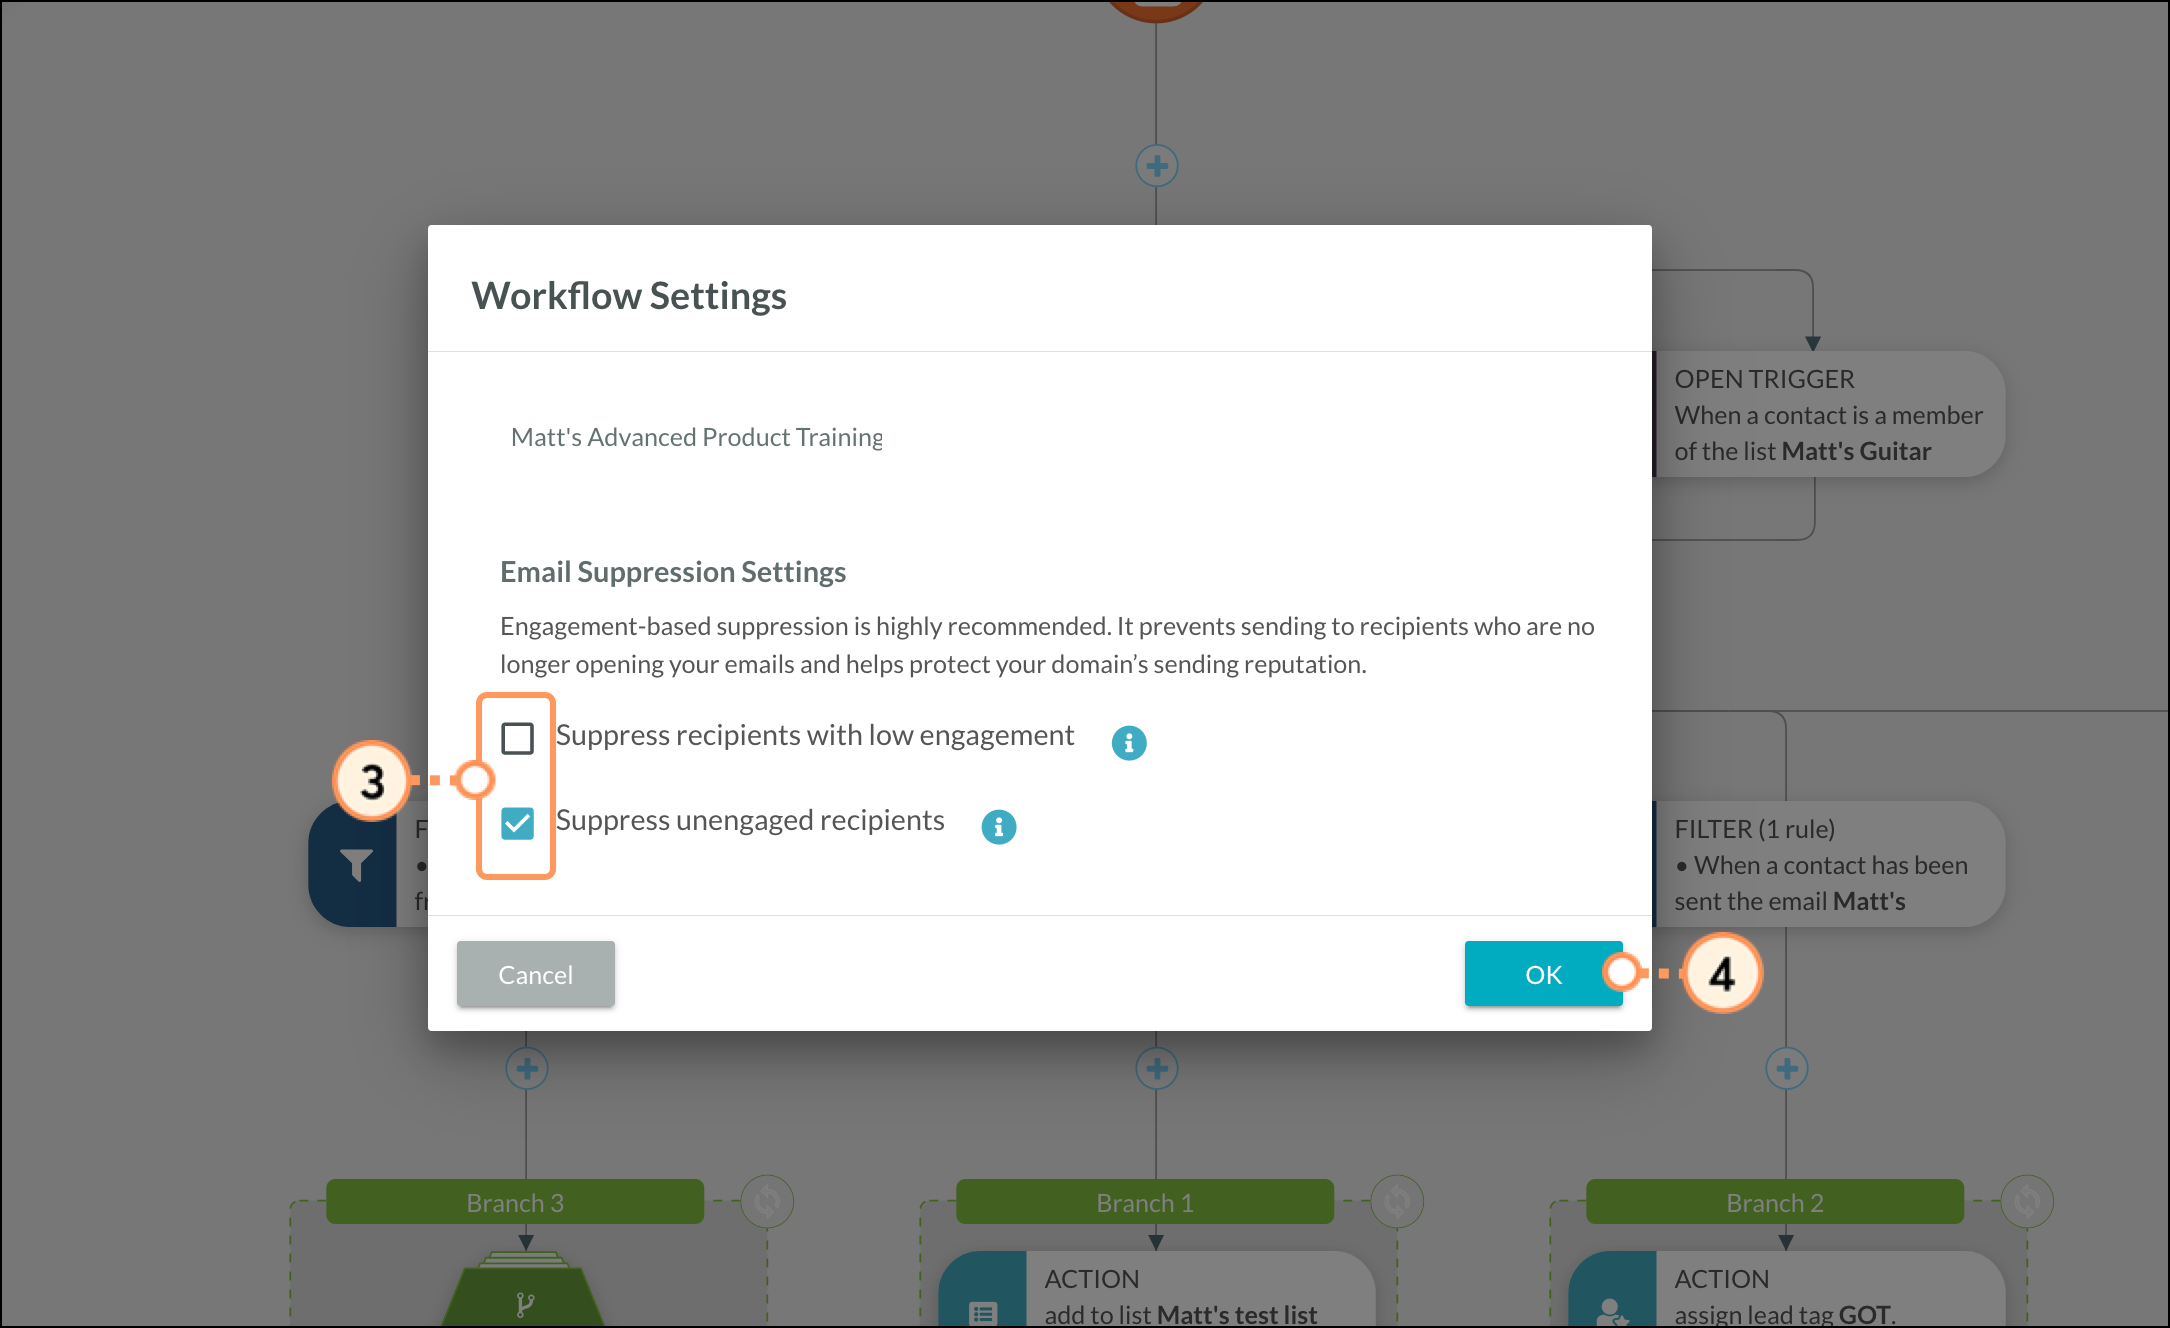This screenshot has width=2170, height=1328.
Task: Check Suppress recipients with low engagement
Action: 517,738
